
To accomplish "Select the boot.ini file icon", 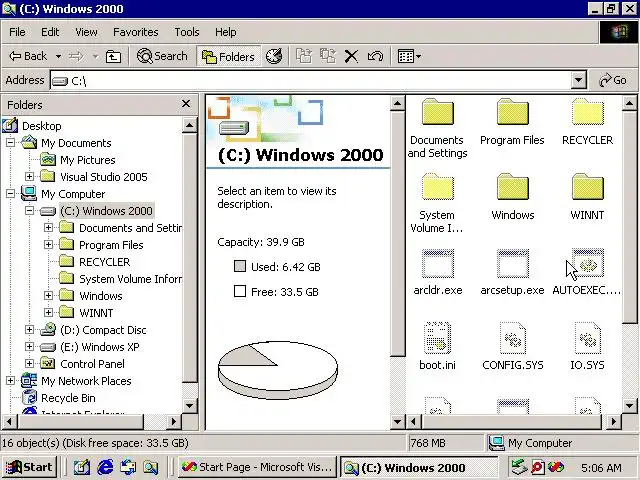I will click(438, 338).
